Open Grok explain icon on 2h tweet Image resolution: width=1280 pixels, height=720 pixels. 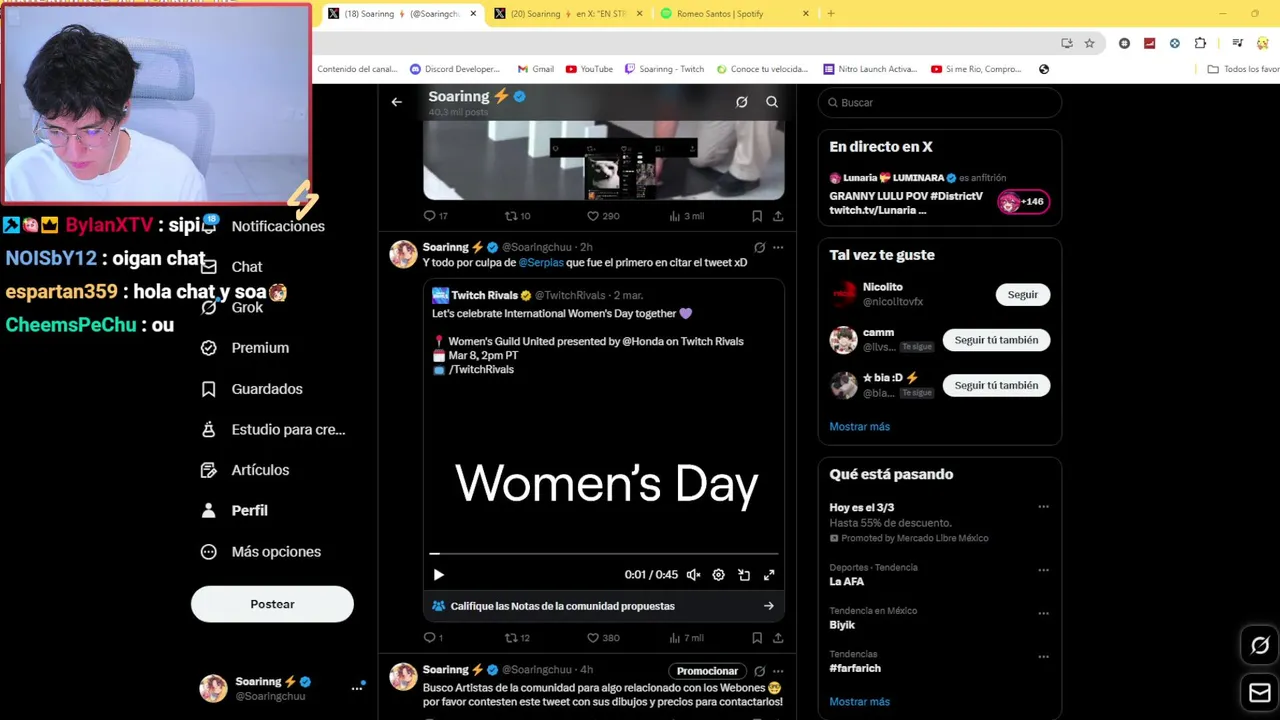(x=759, y=247)
